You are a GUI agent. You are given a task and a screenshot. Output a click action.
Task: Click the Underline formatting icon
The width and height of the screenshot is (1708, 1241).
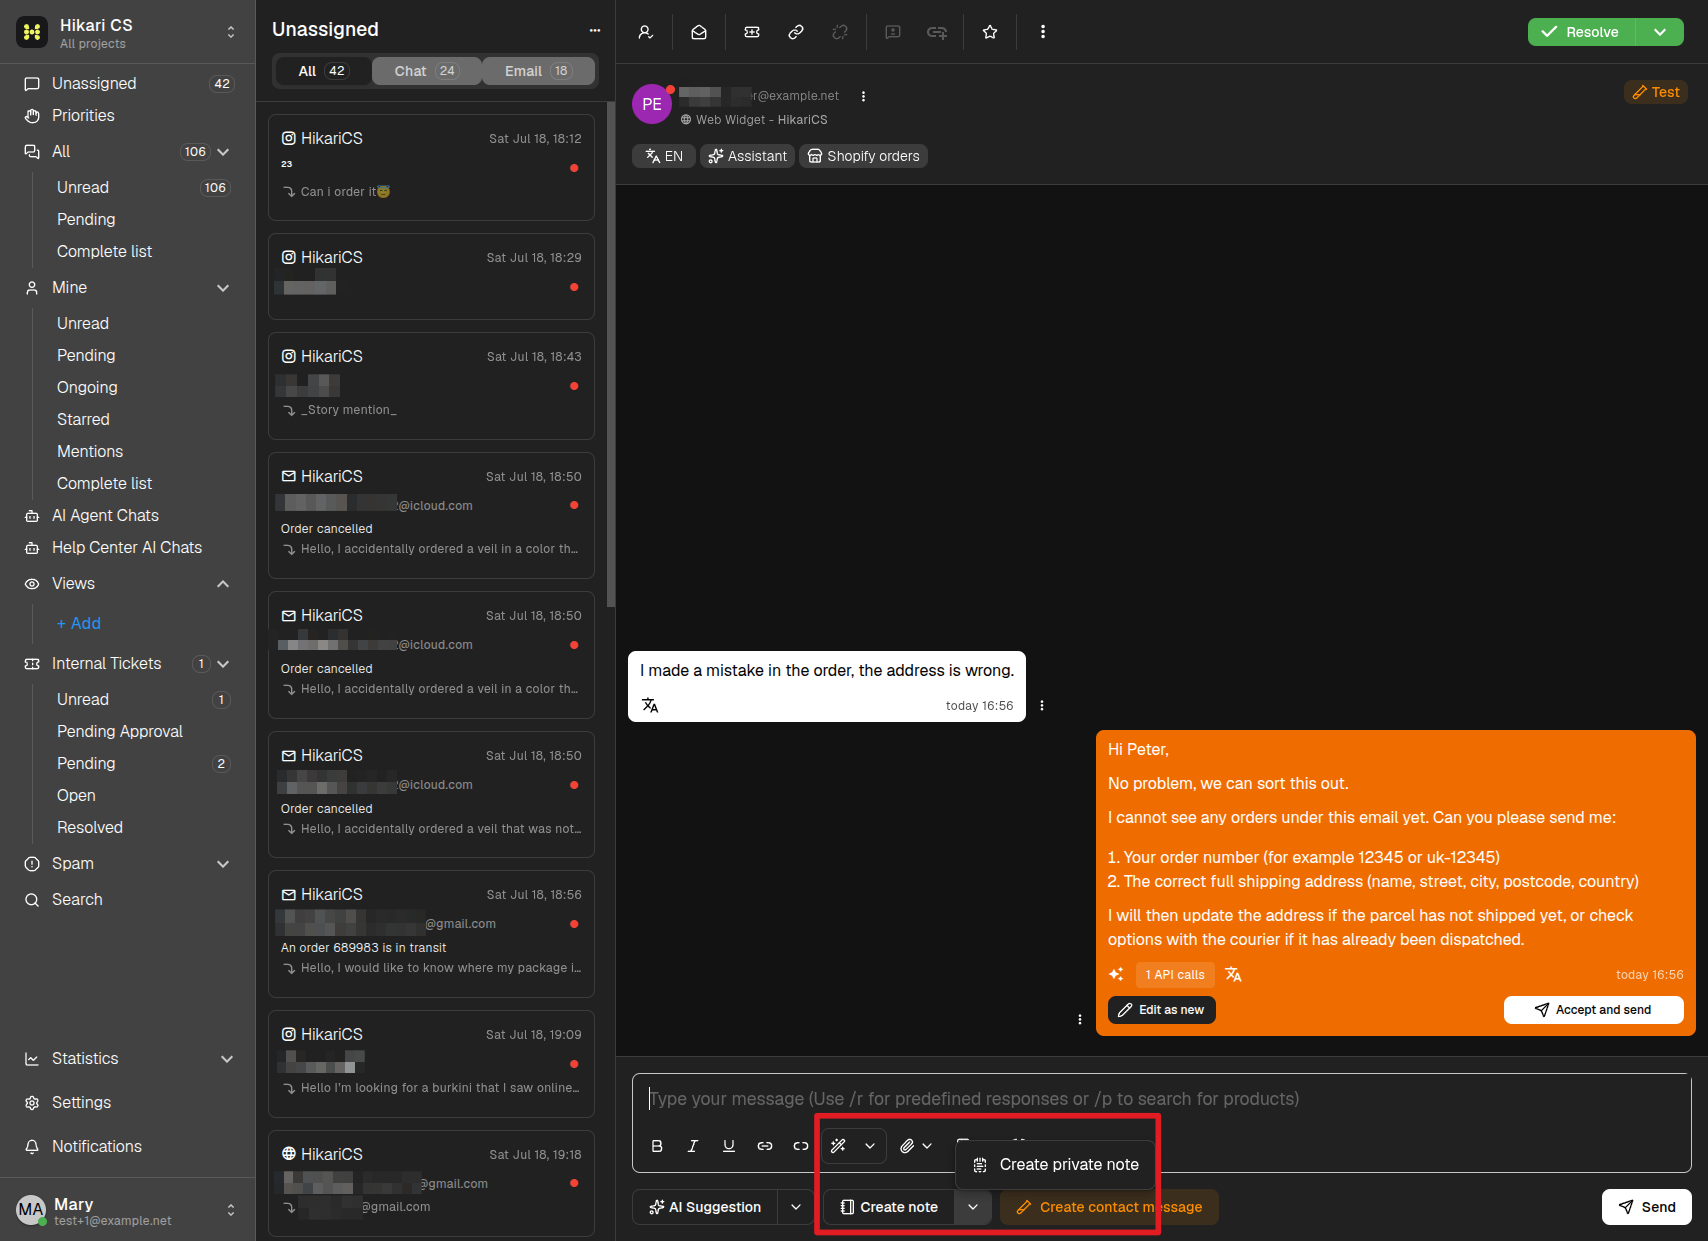point(729,1146)
